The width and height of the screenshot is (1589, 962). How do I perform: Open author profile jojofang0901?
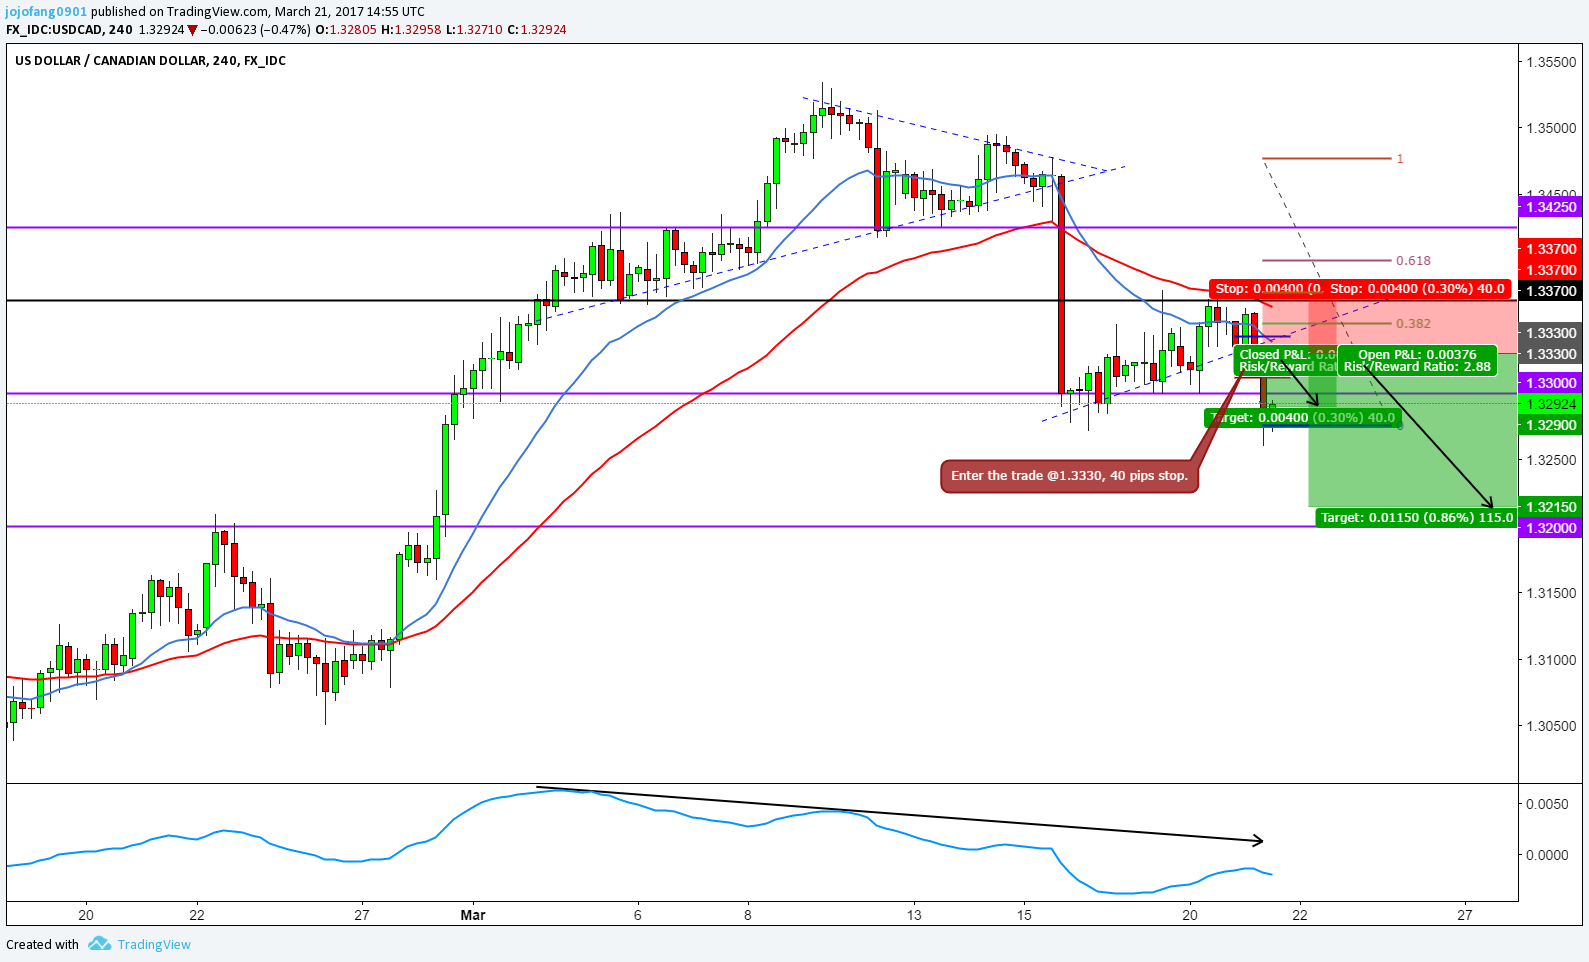click(x=46, y=12)
